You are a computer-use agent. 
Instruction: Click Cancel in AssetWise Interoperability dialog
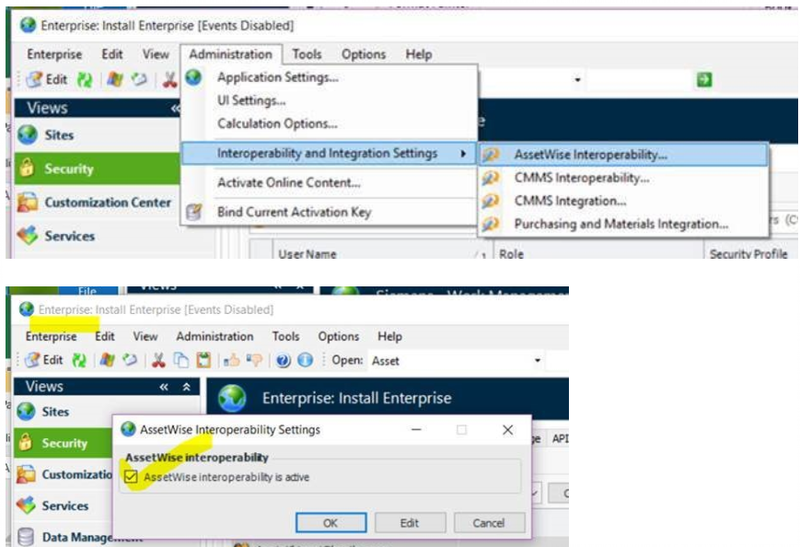pyautogui.click(x=489, y=523)
